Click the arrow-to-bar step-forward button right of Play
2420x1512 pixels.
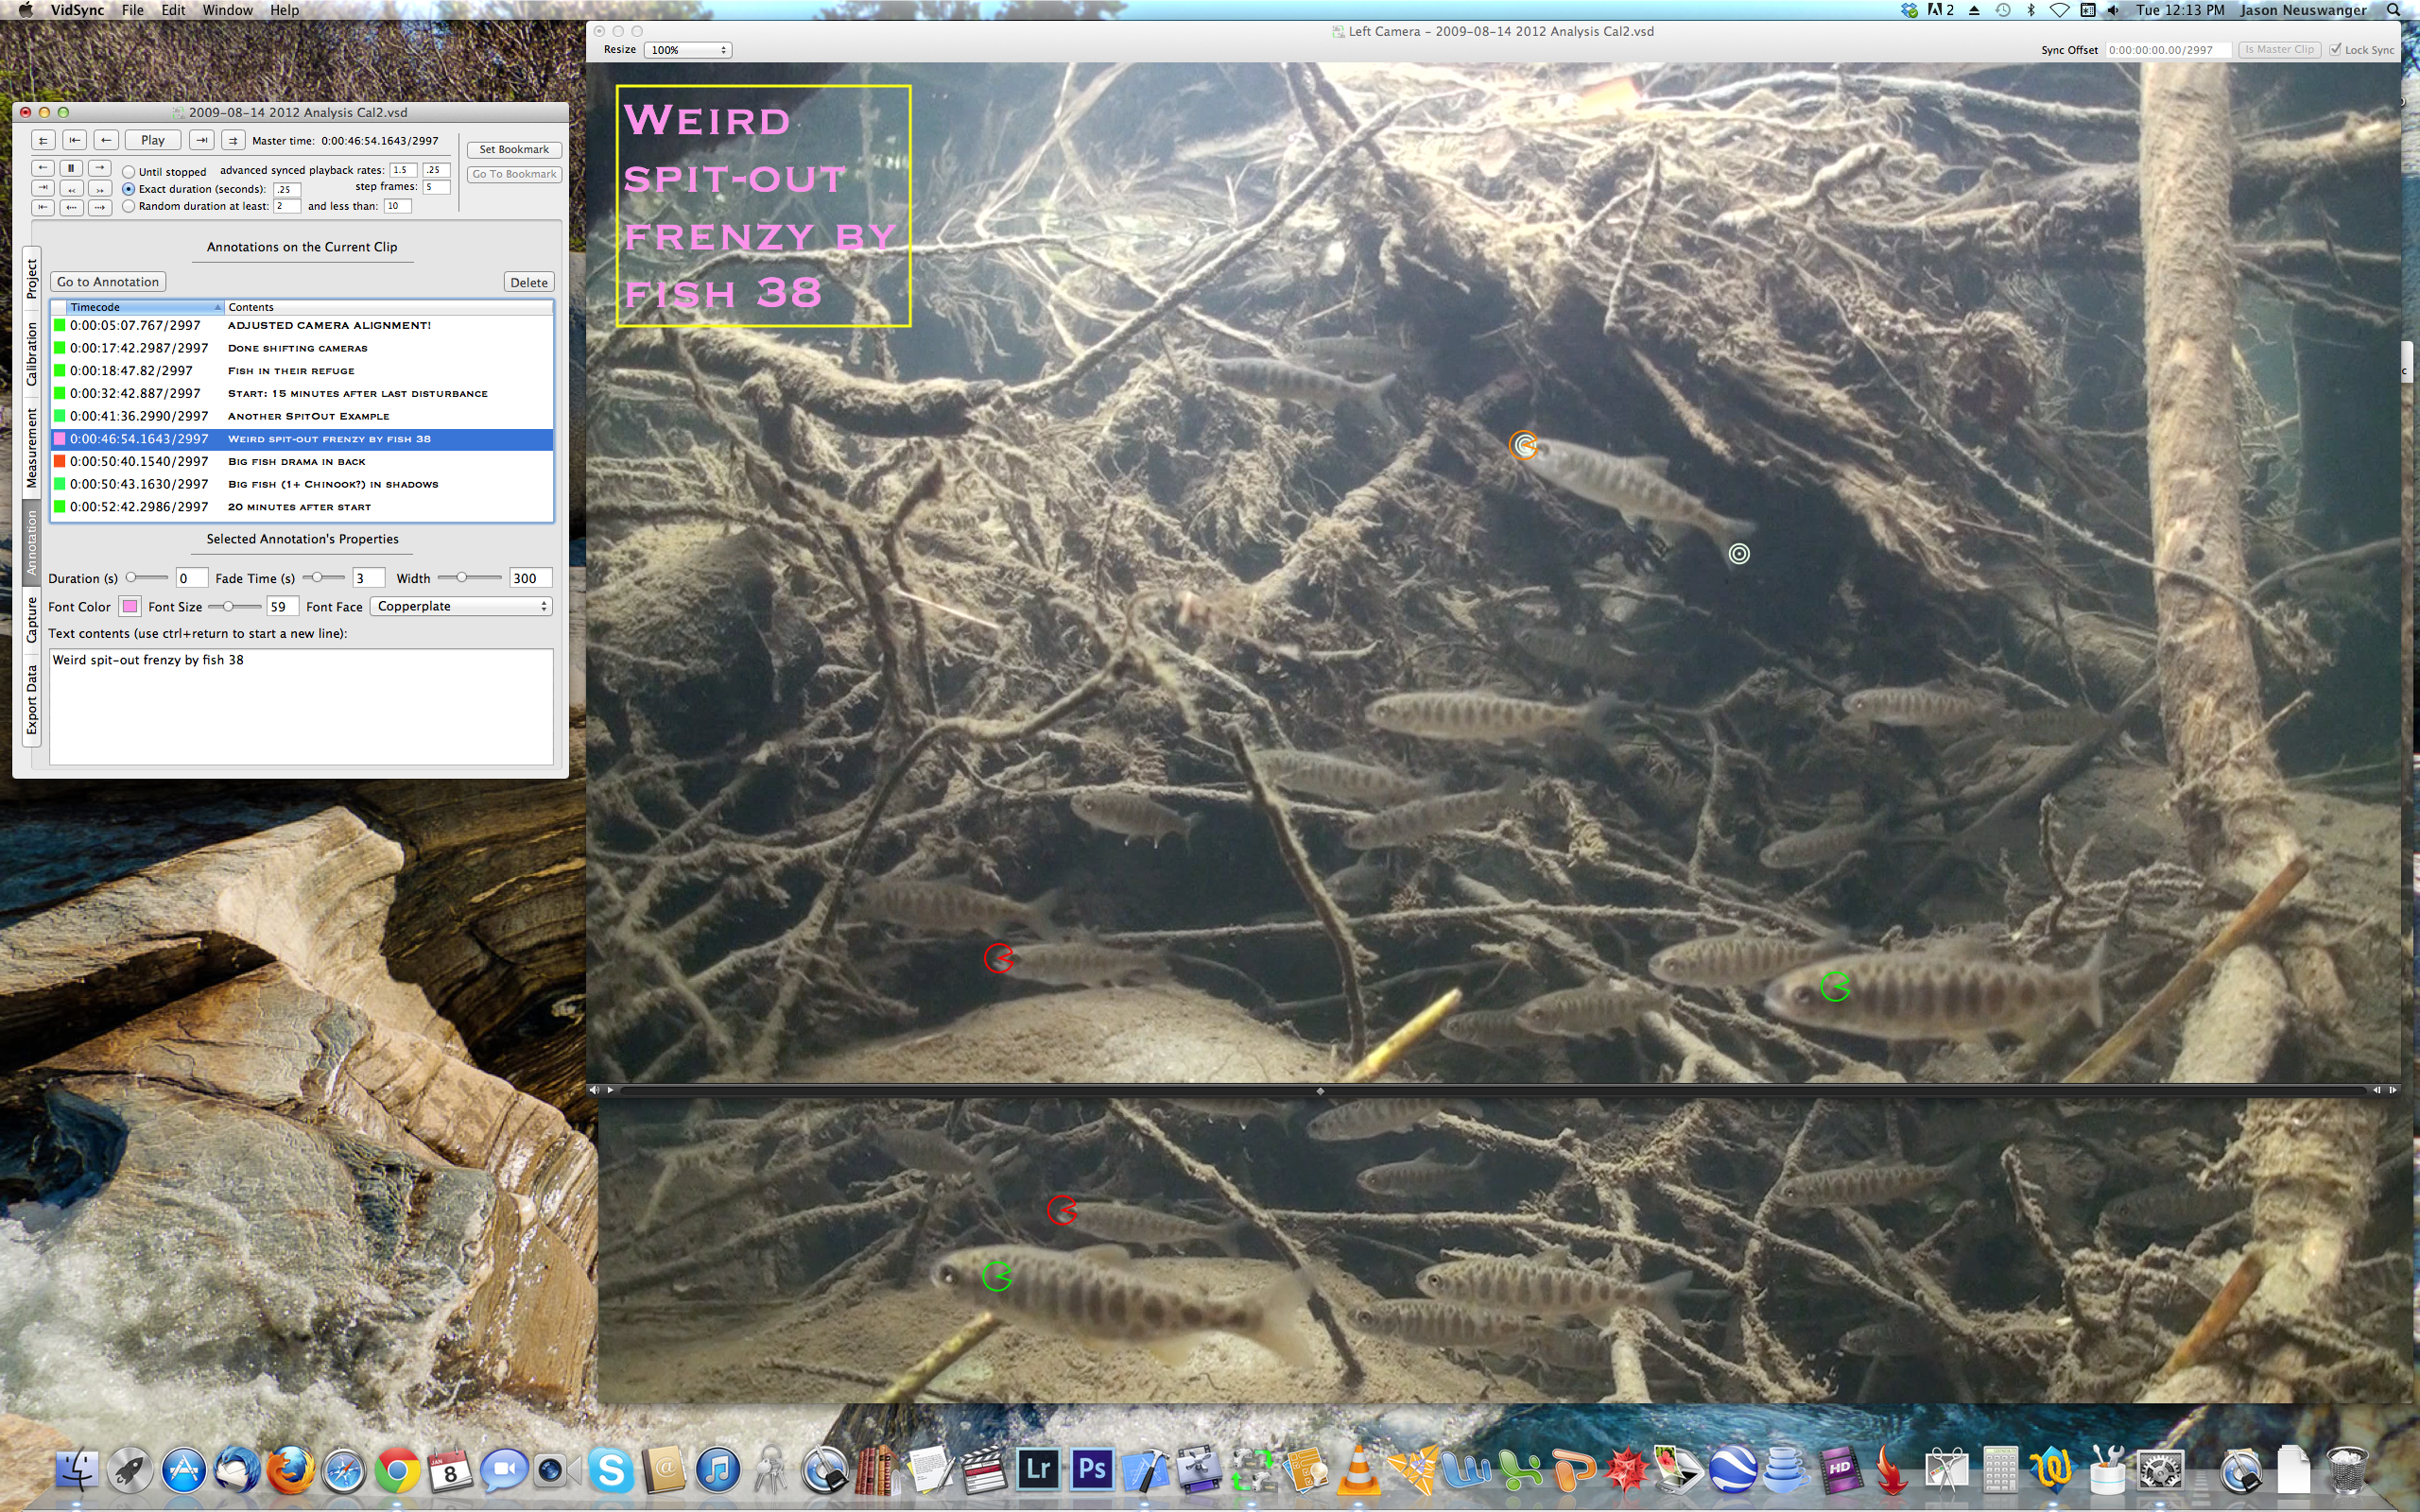202,140
